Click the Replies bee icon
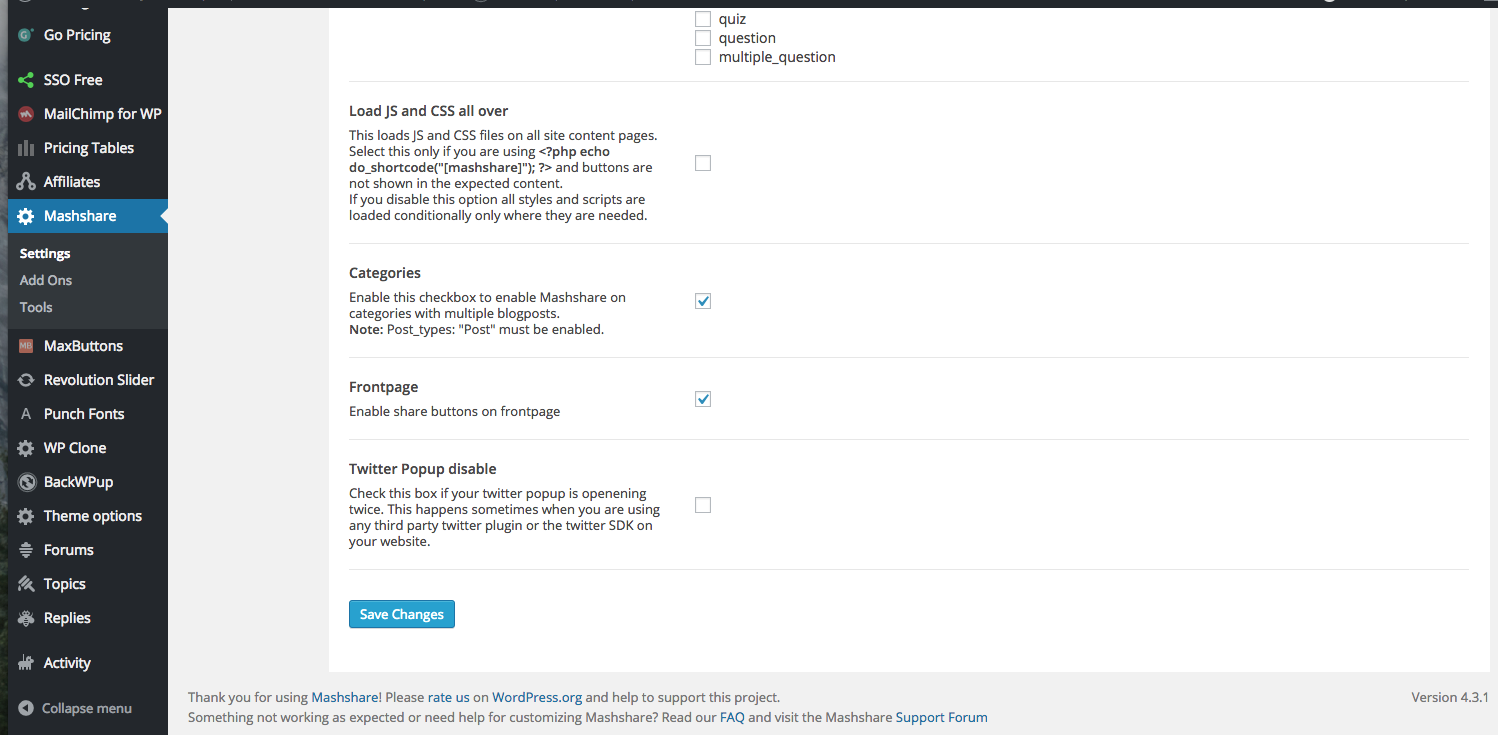The height and width of the screenshot is (735, 1498). (x=26, y=618)
